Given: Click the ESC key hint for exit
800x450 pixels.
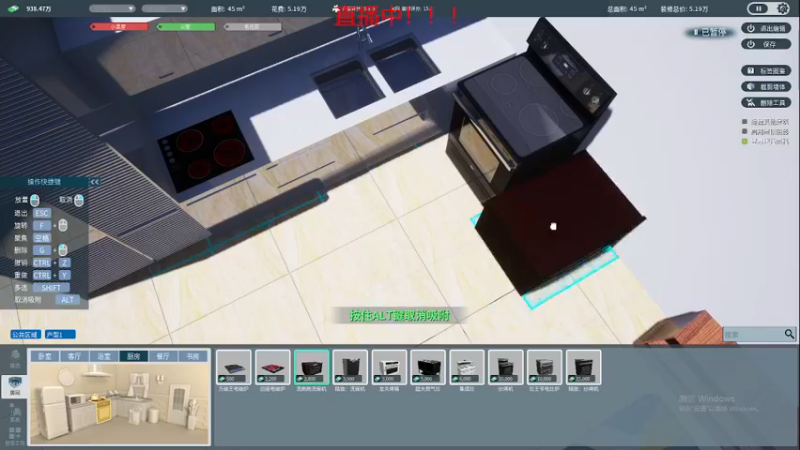Looking at the screenshot, I should click(42, 213).
